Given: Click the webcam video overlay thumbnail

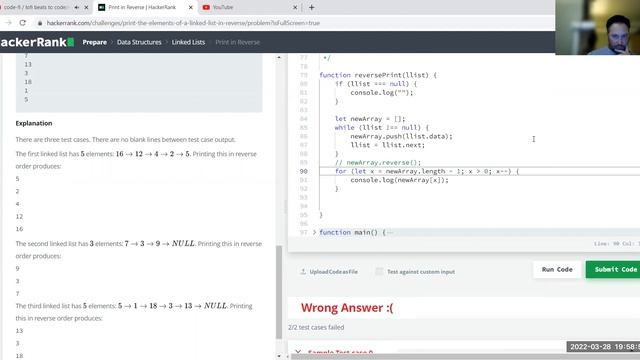Looking at the screenshot, I should pos(598,27).
